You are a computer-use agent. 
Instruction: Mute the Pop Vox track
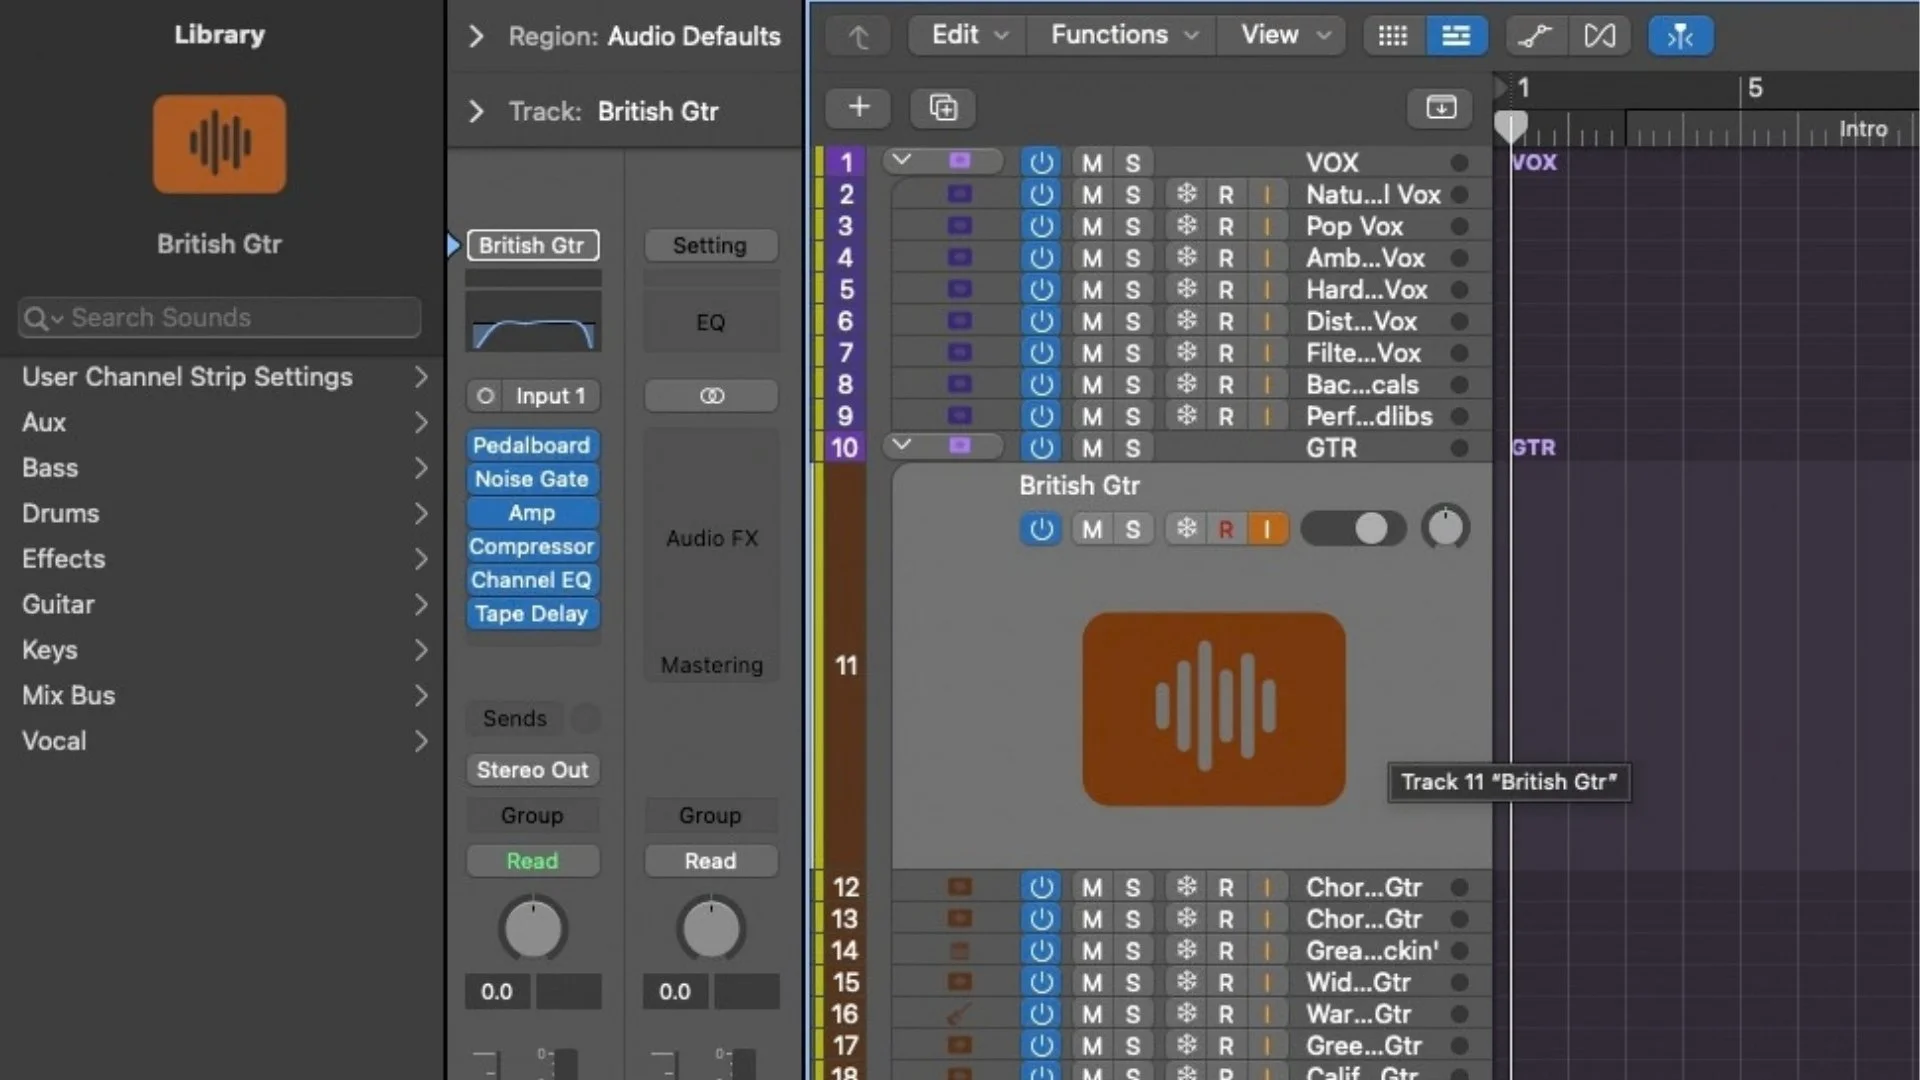(1092, 226)
